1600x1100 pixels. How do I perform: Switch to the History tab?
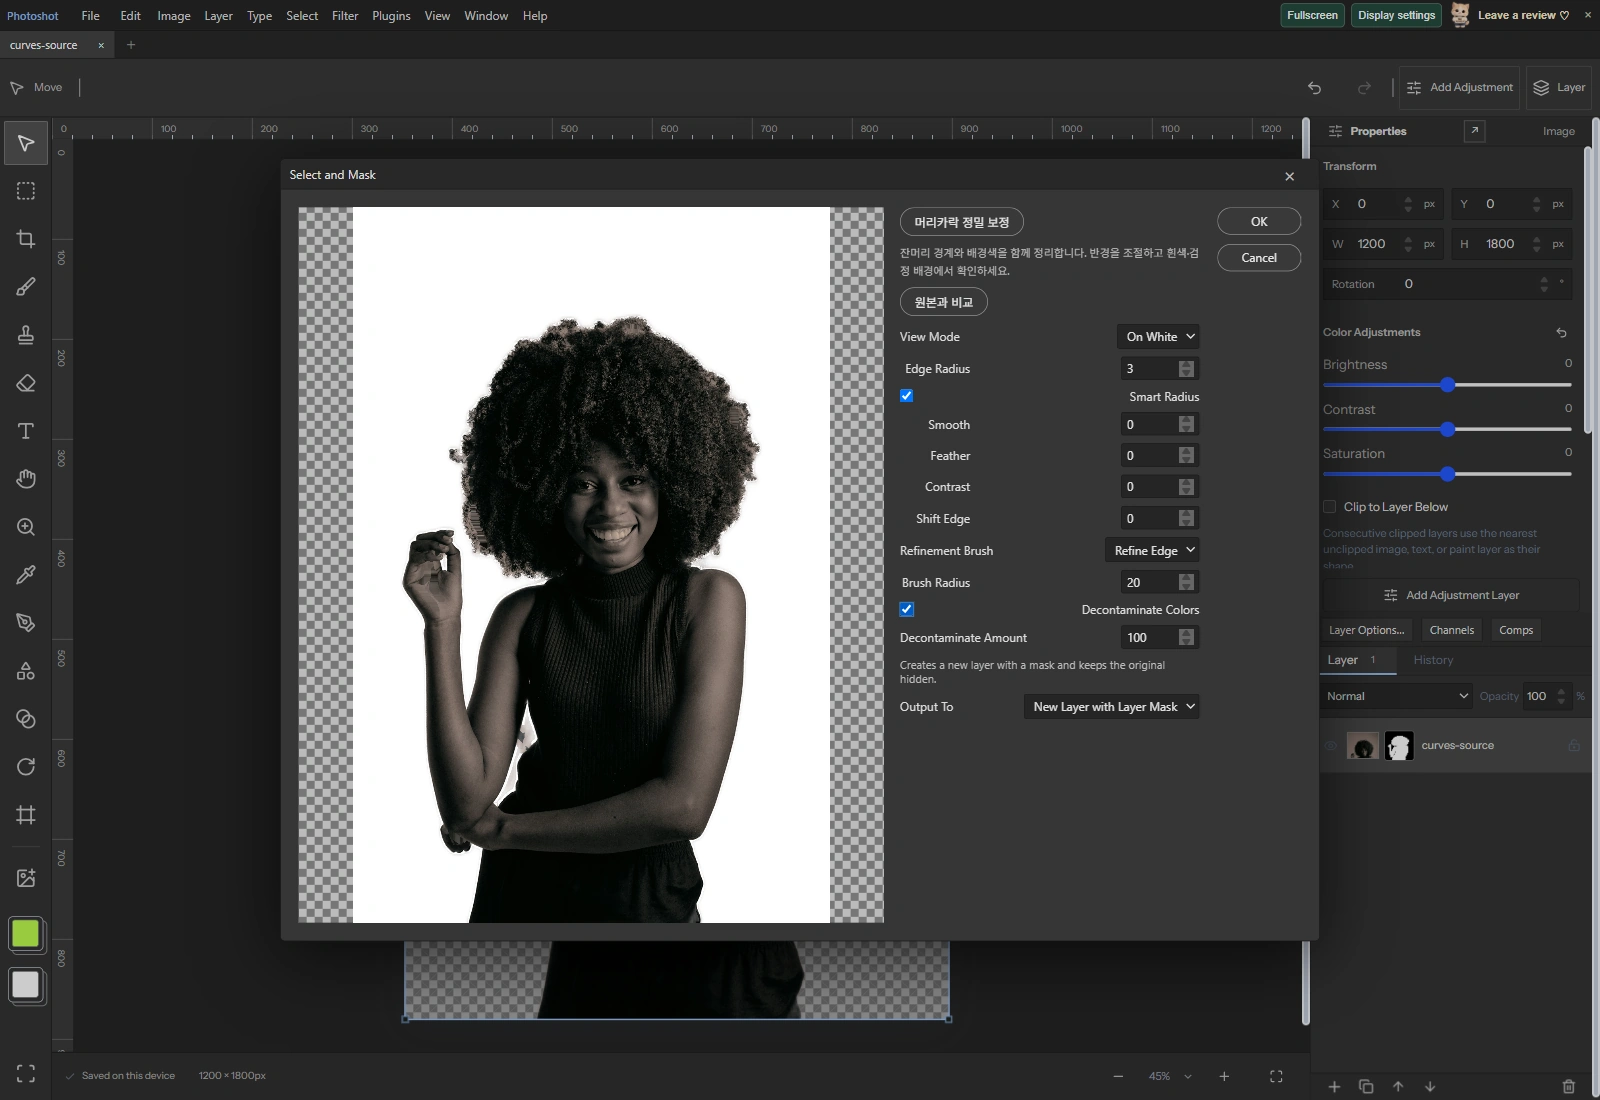pos(1433,660)
